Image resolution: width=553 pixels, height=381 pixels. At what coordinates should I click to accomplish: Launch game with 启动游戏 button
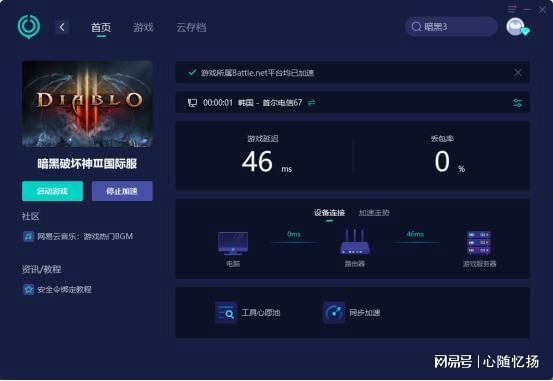(x=53, y=191)
